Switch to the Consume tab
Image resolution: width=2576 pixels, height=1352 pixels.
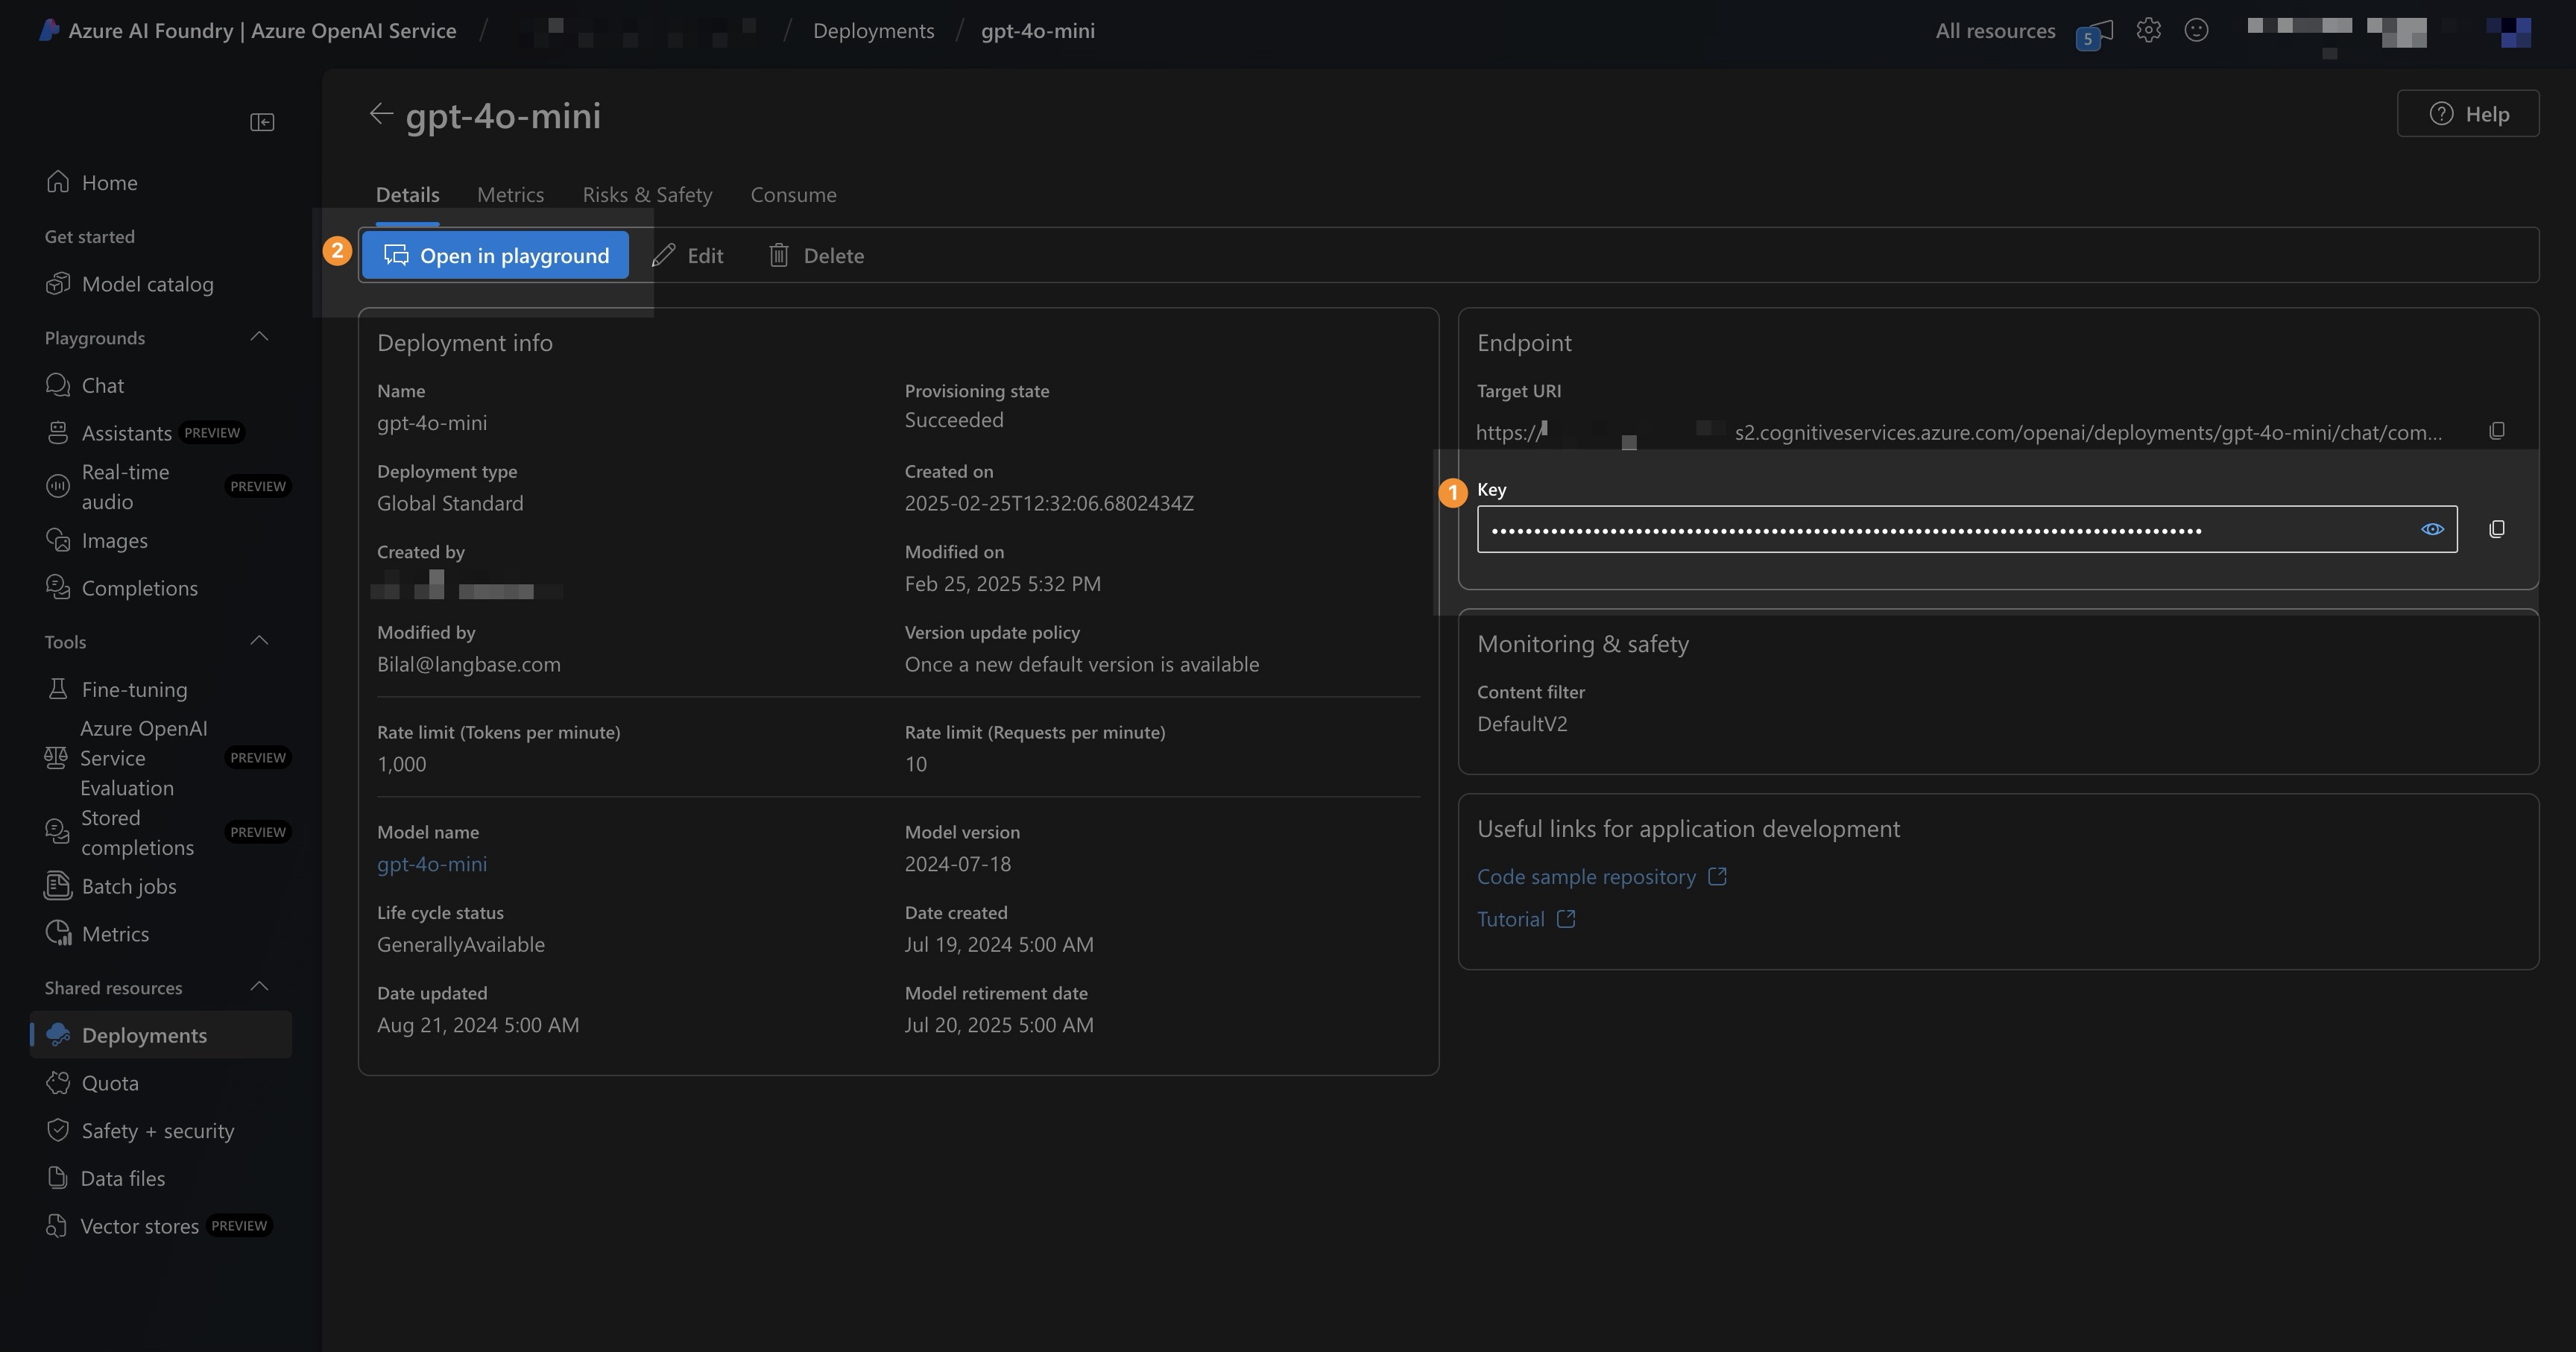pos(793,195)
